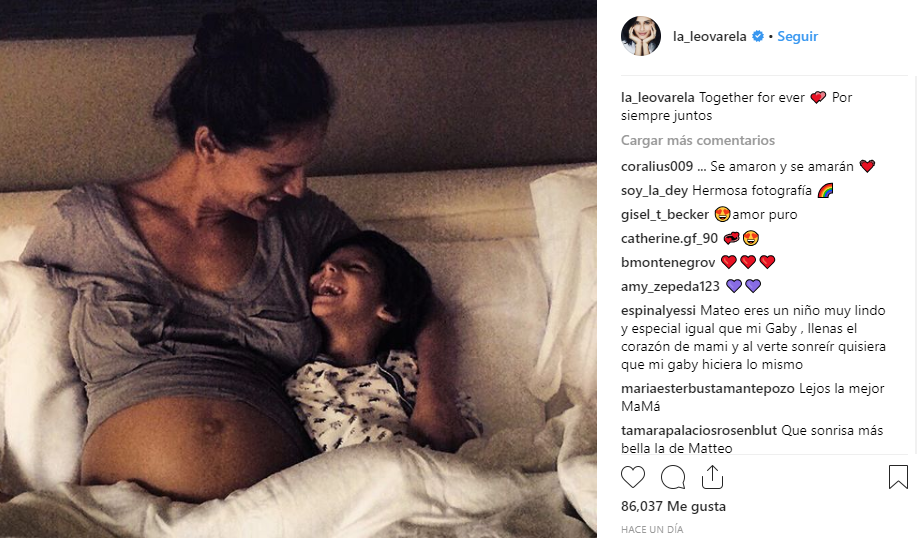The width and height of the screenshot is (917, 538).
Task: Open comments with the speech bubble icon
Action: point(673,477)
